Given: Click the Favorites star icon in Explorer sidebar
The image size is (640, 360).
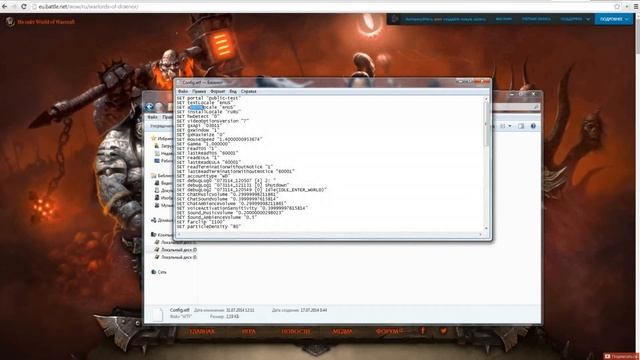Looking at the screenshot, I should point(154,138).
